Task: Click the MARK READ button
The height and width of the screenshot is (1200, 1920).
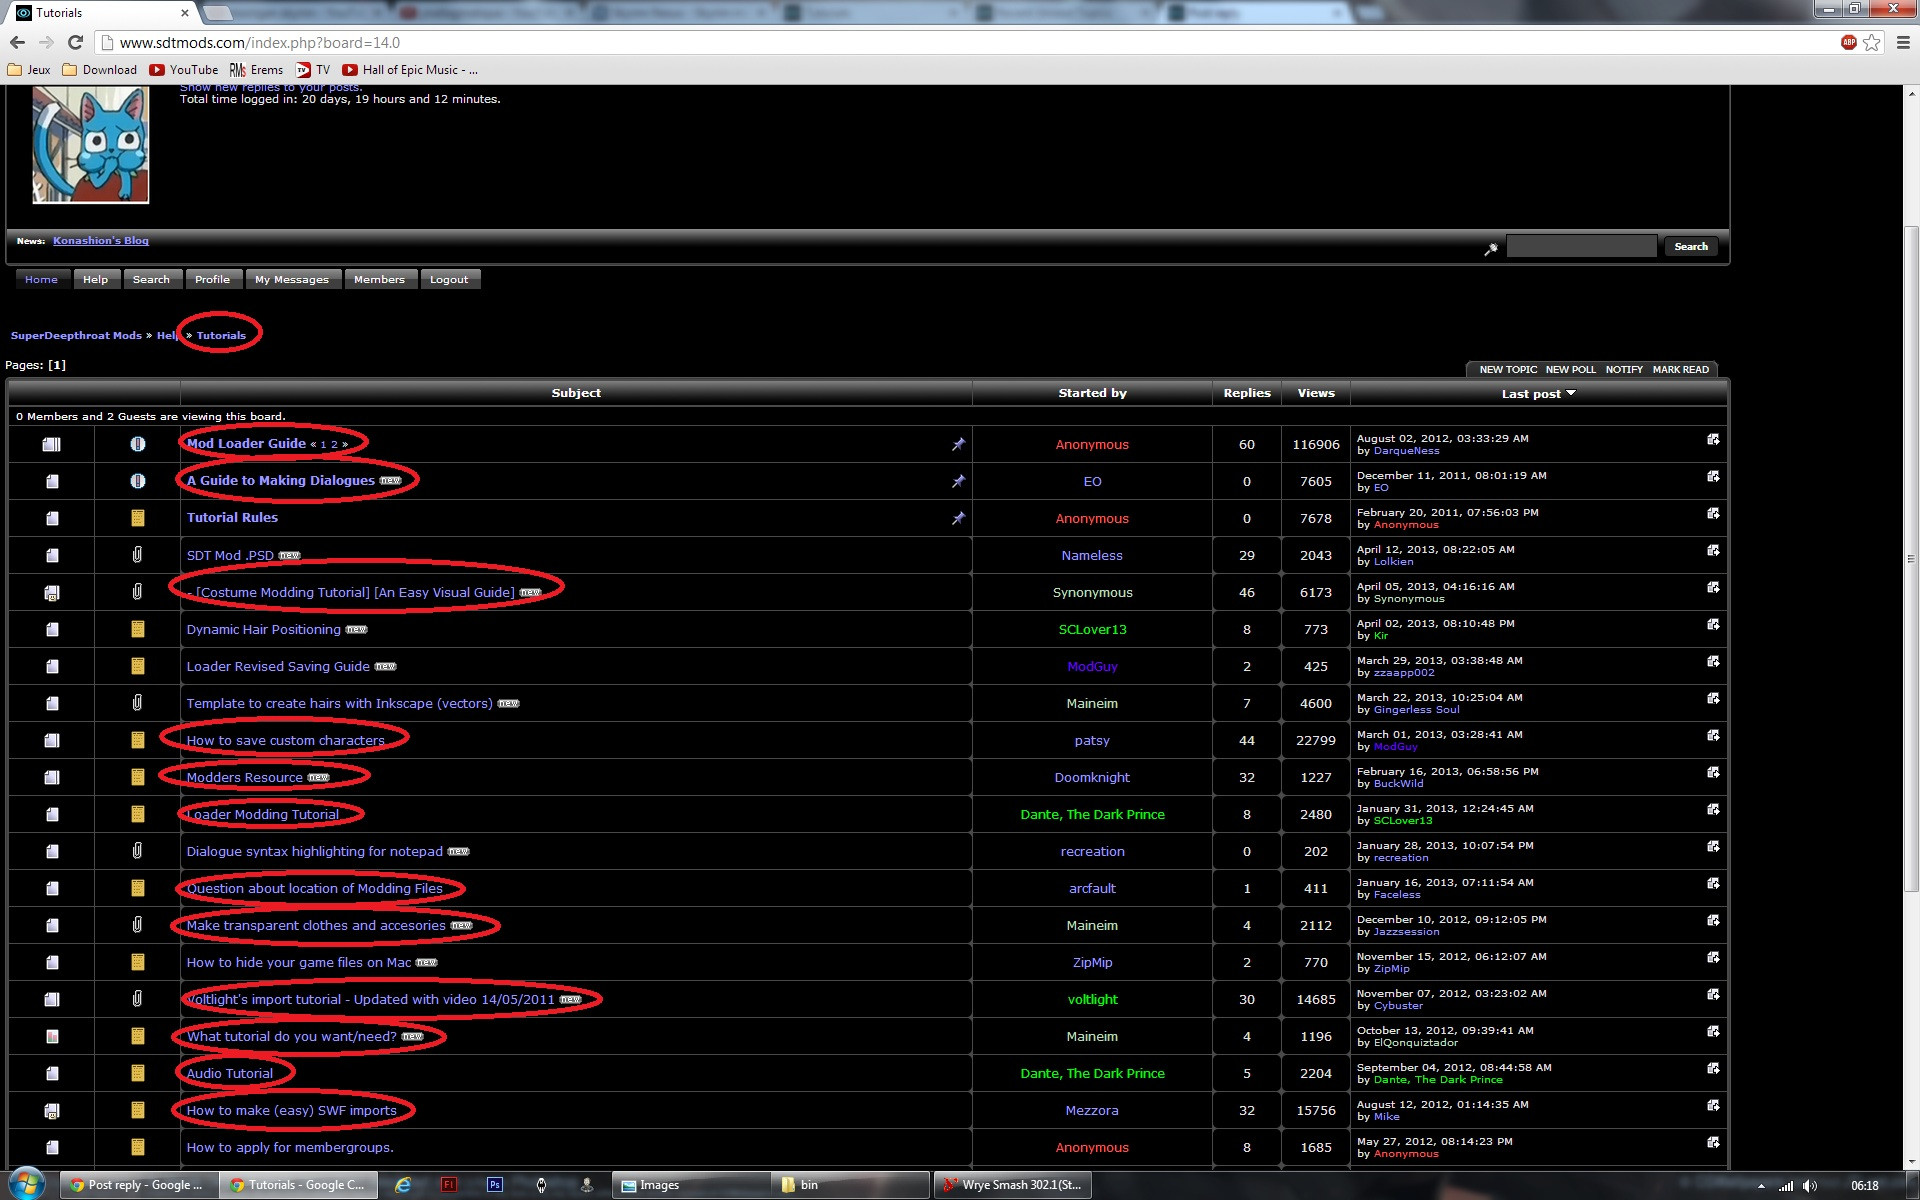Action: pyautogui.click(x=1680, y=370)
